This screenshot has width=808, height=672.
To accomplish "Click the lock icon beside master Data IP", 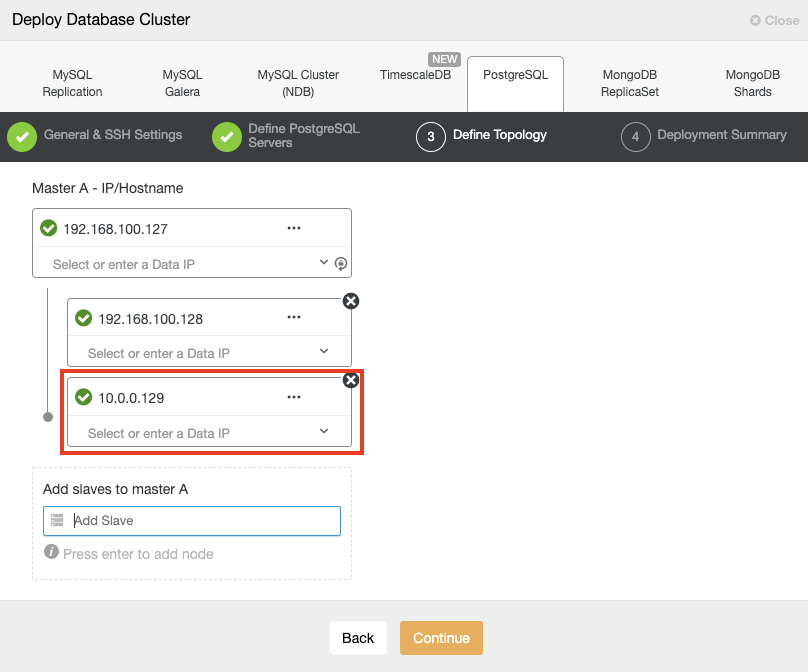I will [x=341, y=264].
